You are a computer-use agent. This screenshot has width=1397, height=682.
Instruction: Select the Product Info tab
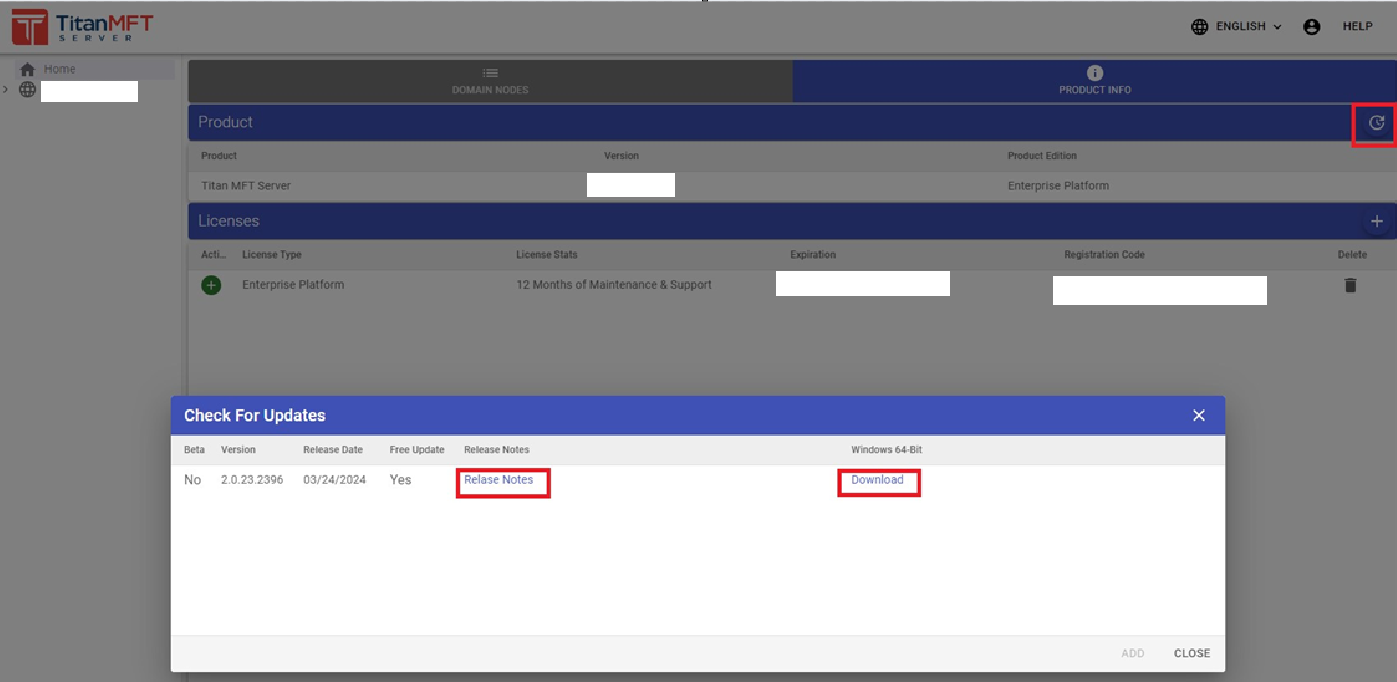(x=1095, y=81)
